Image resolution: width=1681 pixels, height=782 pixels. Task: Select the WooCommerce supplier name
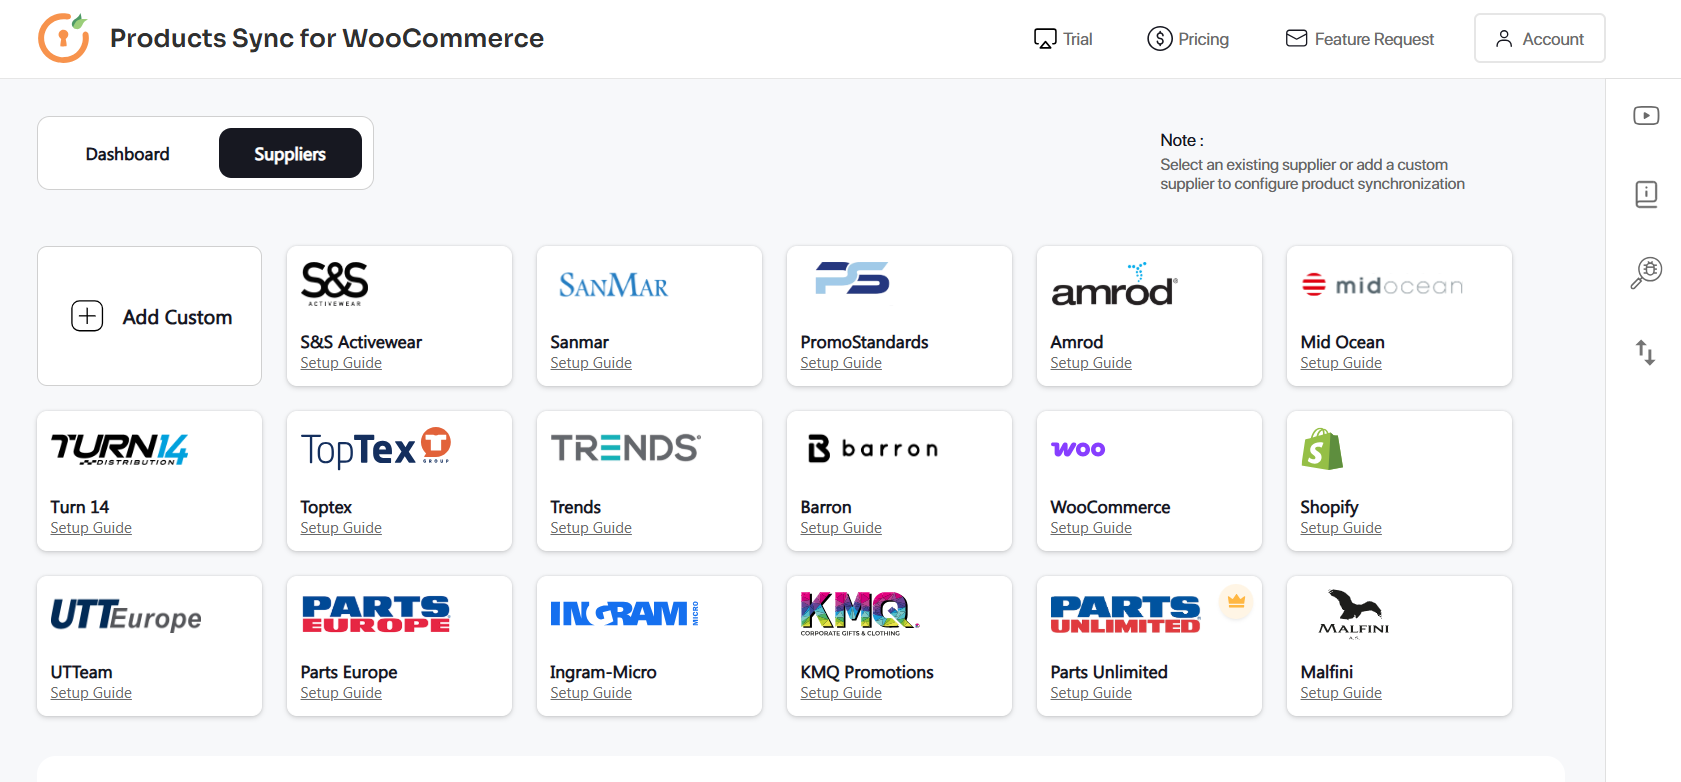1110,507
